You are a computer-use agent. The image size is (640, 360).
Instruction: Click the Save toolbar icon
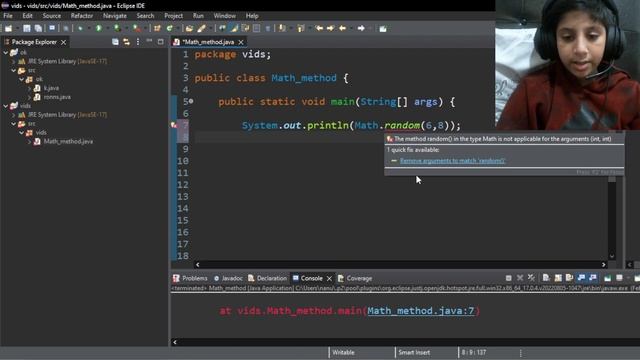click(27, 28)
